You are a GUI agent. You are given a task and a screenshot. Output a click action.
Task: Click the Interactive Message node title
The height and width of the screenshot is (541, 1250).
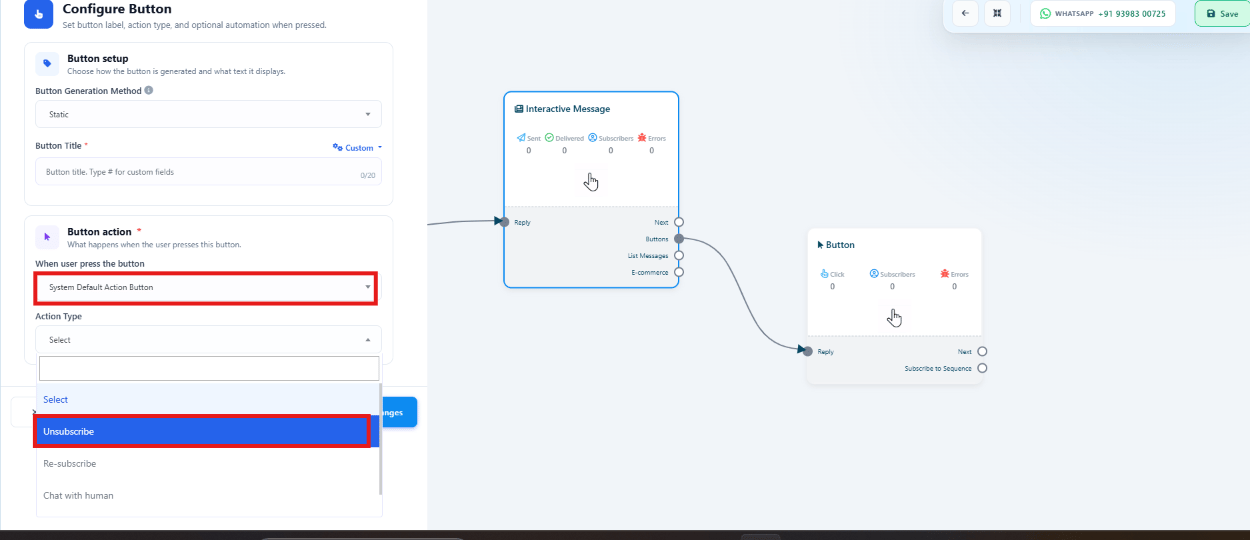tap(568, 109)
